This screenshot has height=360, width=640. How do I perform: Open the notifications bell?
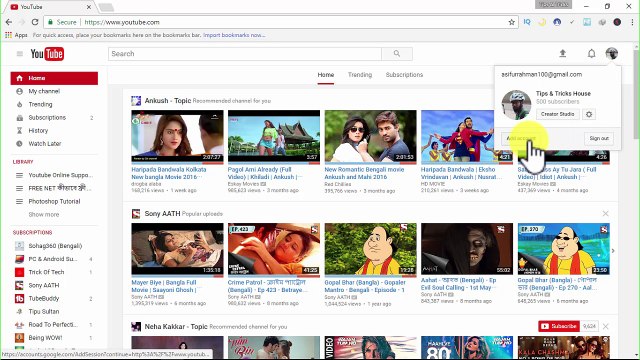[591, 53]
